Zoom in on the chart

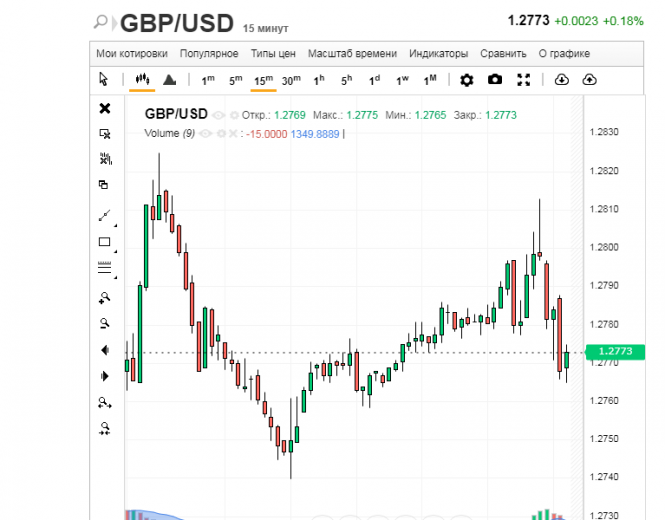(104, 298)
